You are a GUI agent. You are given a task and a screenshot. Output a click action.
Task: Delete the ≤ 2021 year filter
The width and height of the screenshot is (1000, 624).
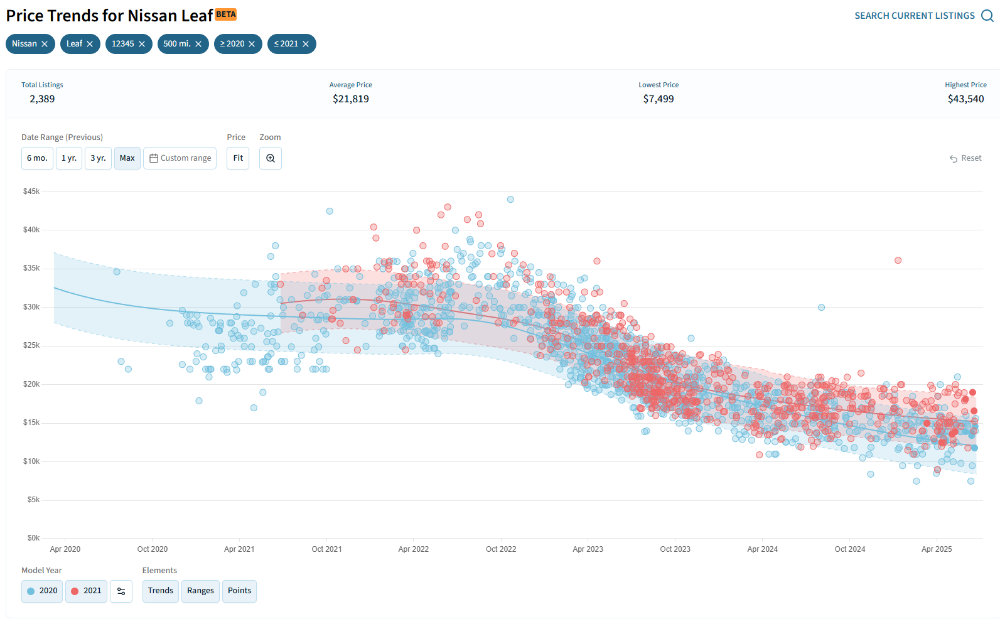(305, 44)
